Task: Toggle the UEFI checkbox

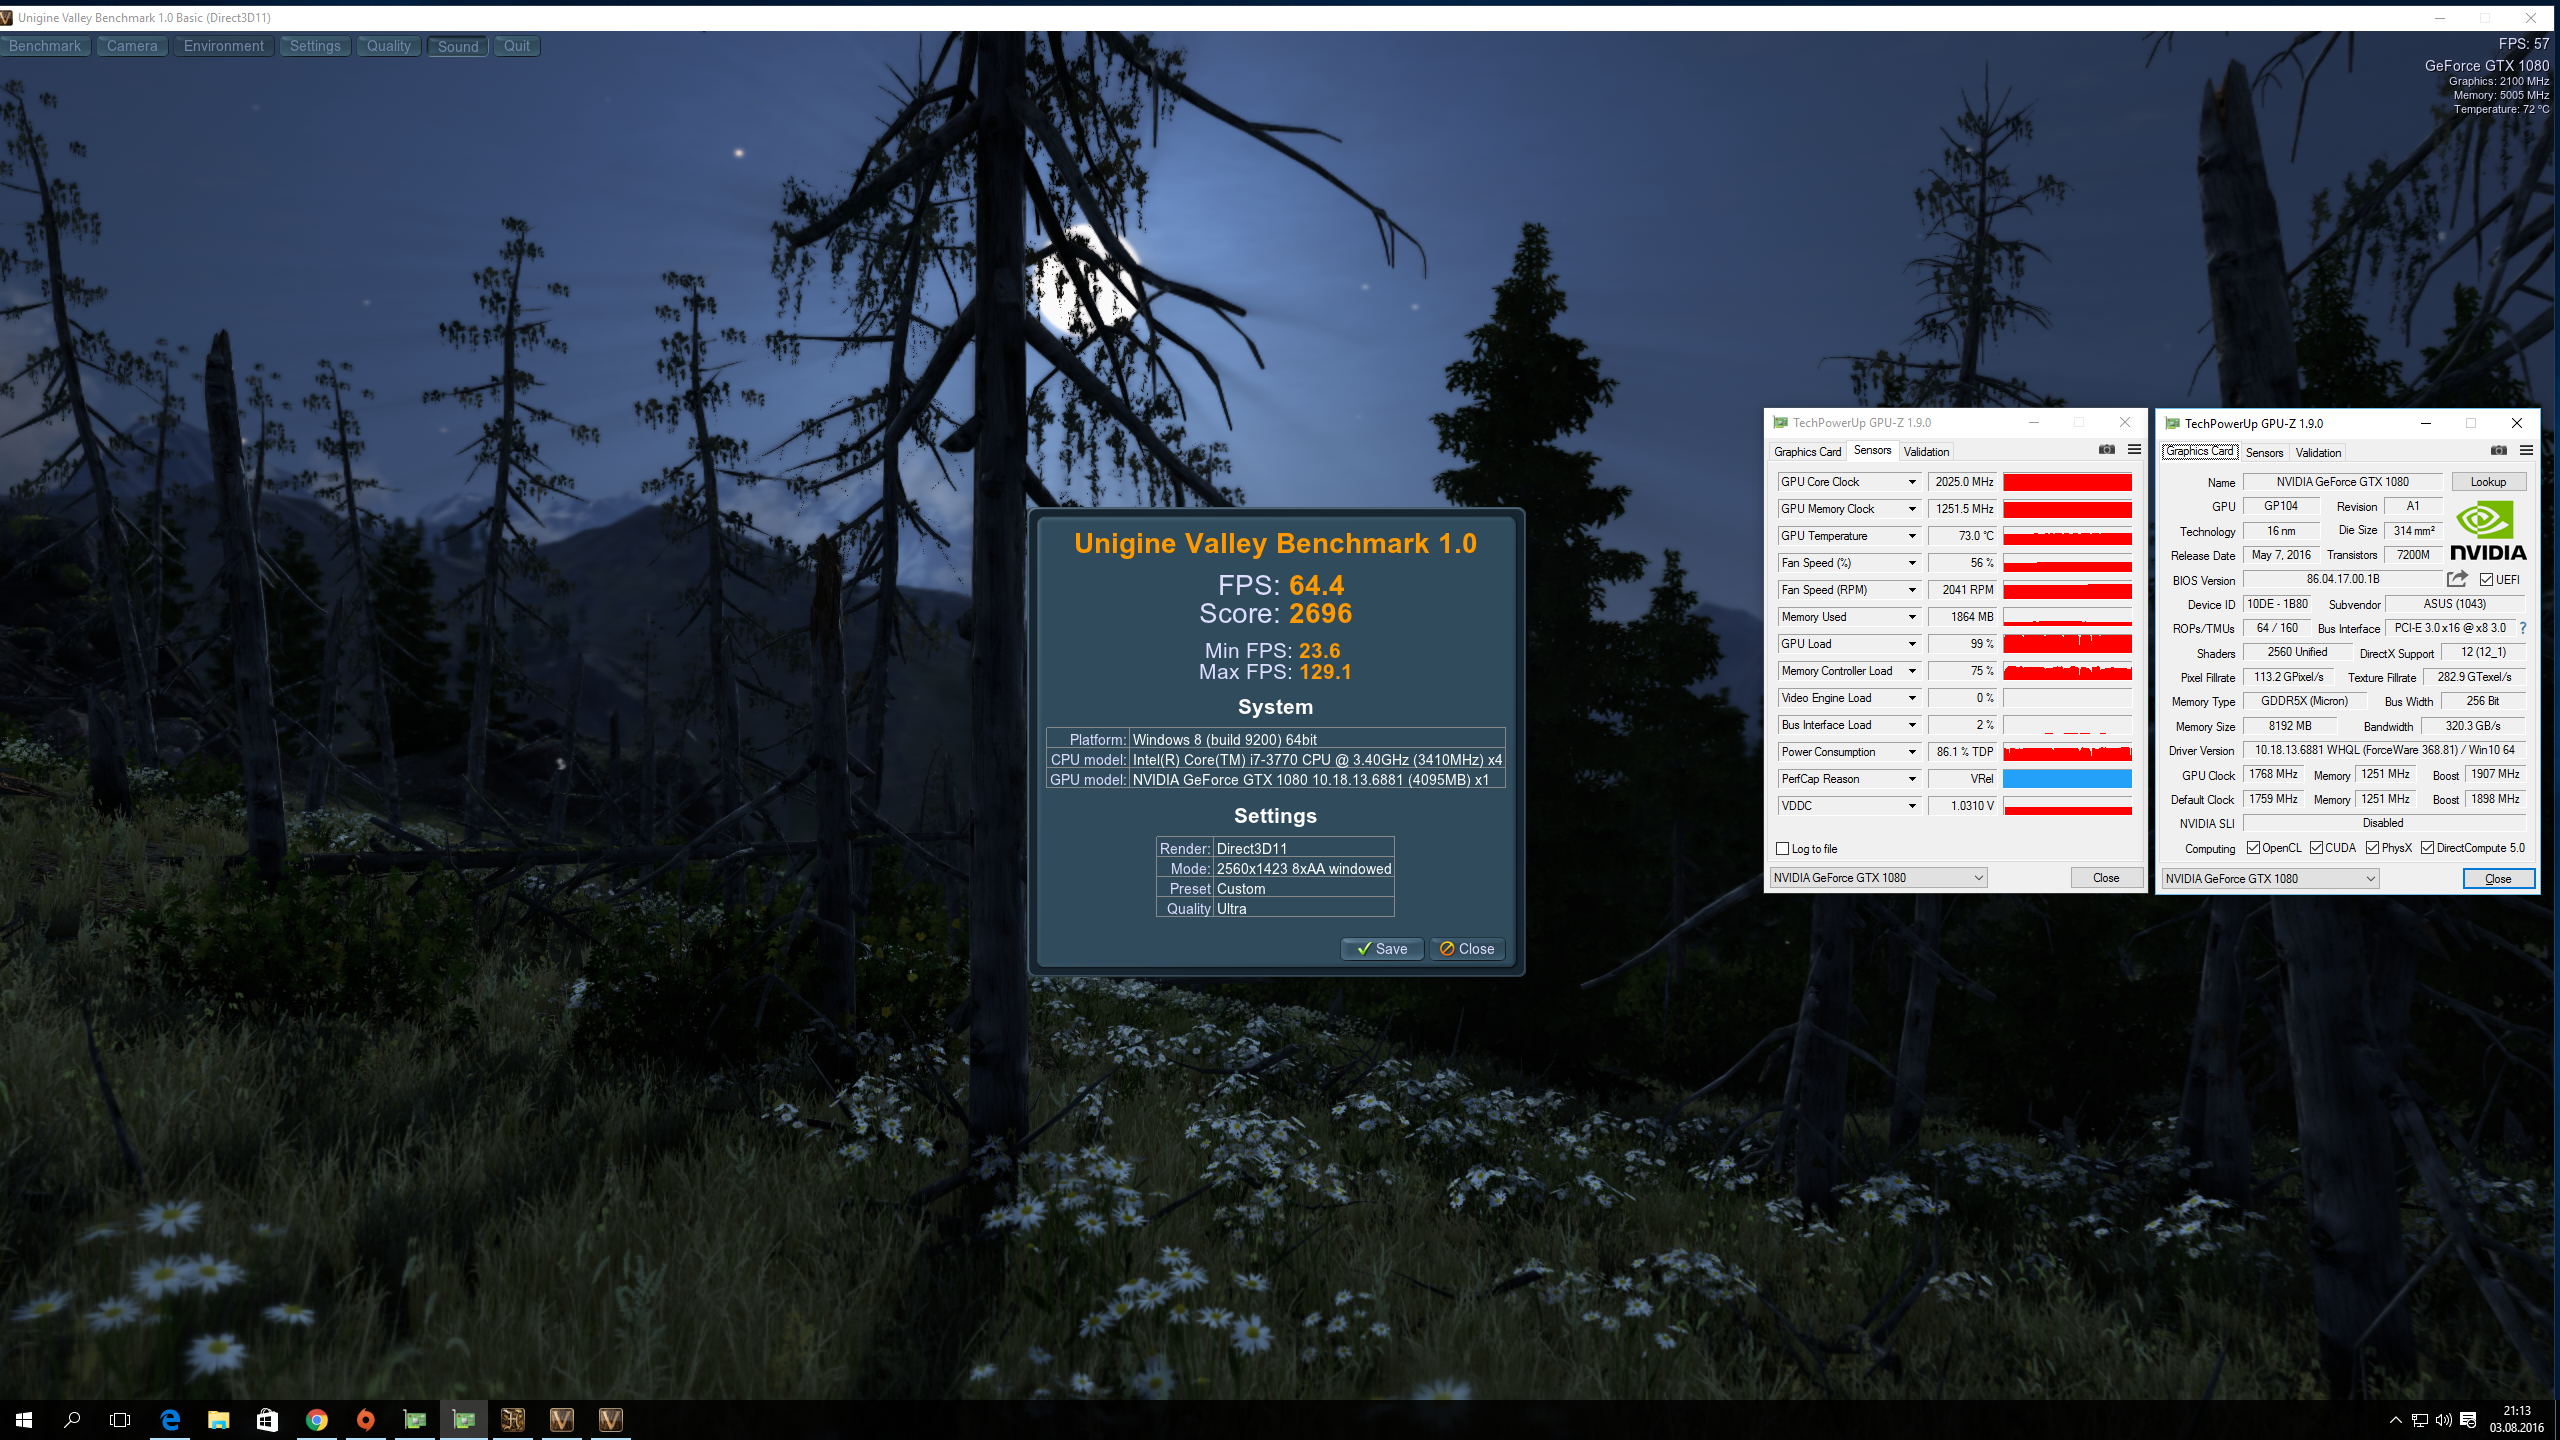Action: (2486, 580)
